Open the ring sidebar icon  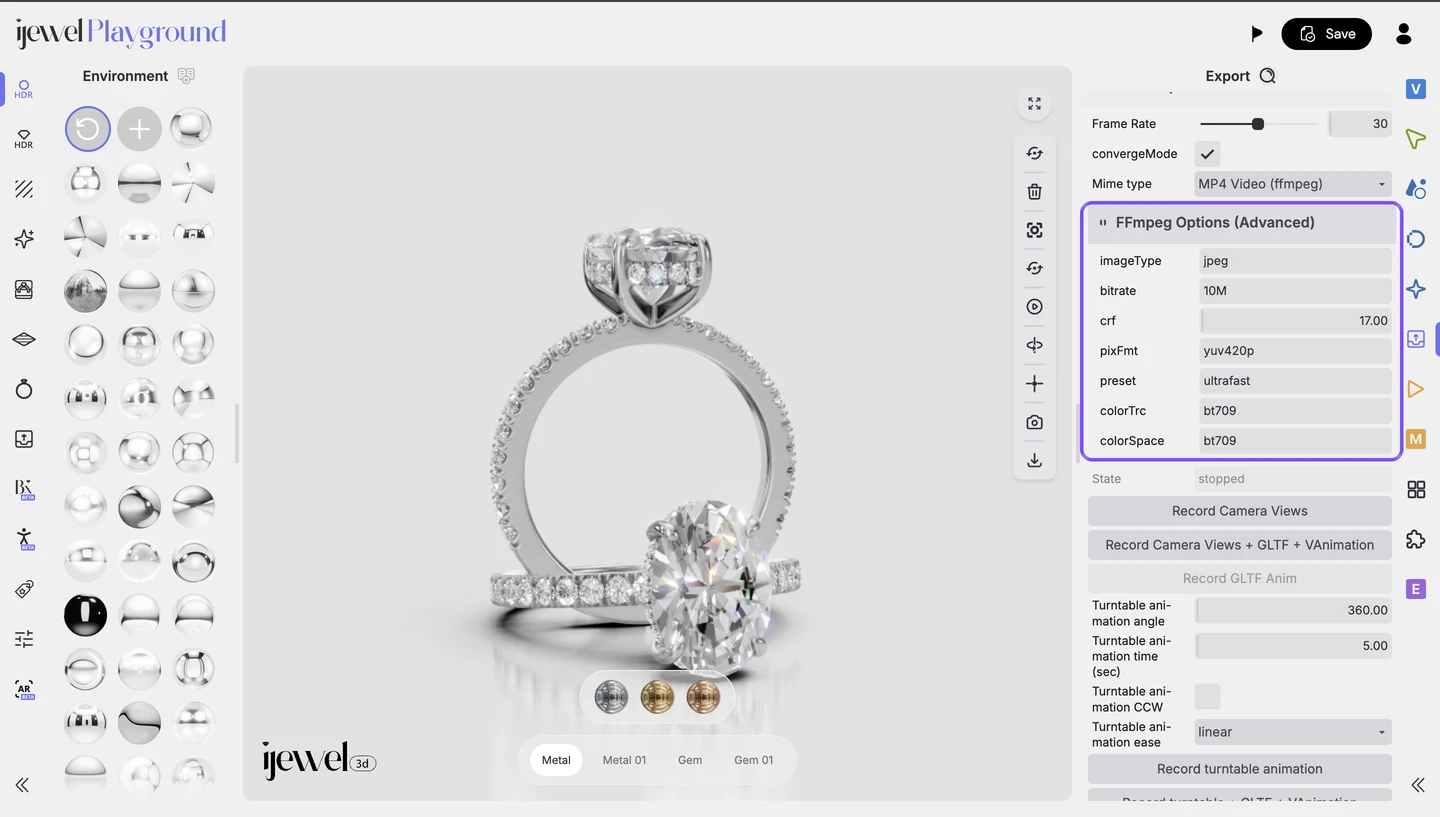24,389
